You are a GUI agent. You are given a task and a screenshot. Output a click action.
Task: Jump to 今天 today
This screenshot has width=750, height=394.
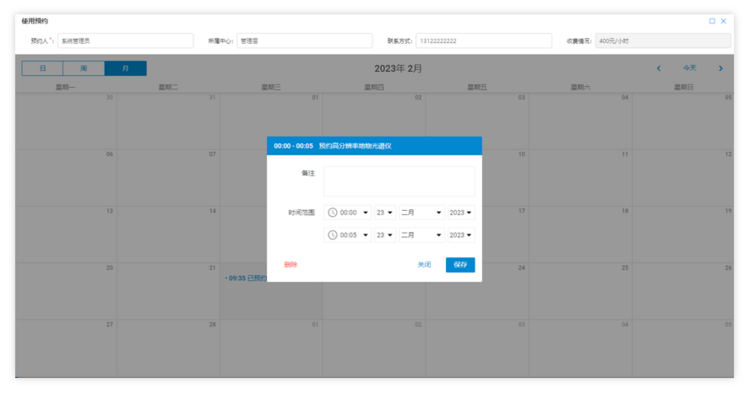[689, 68]
